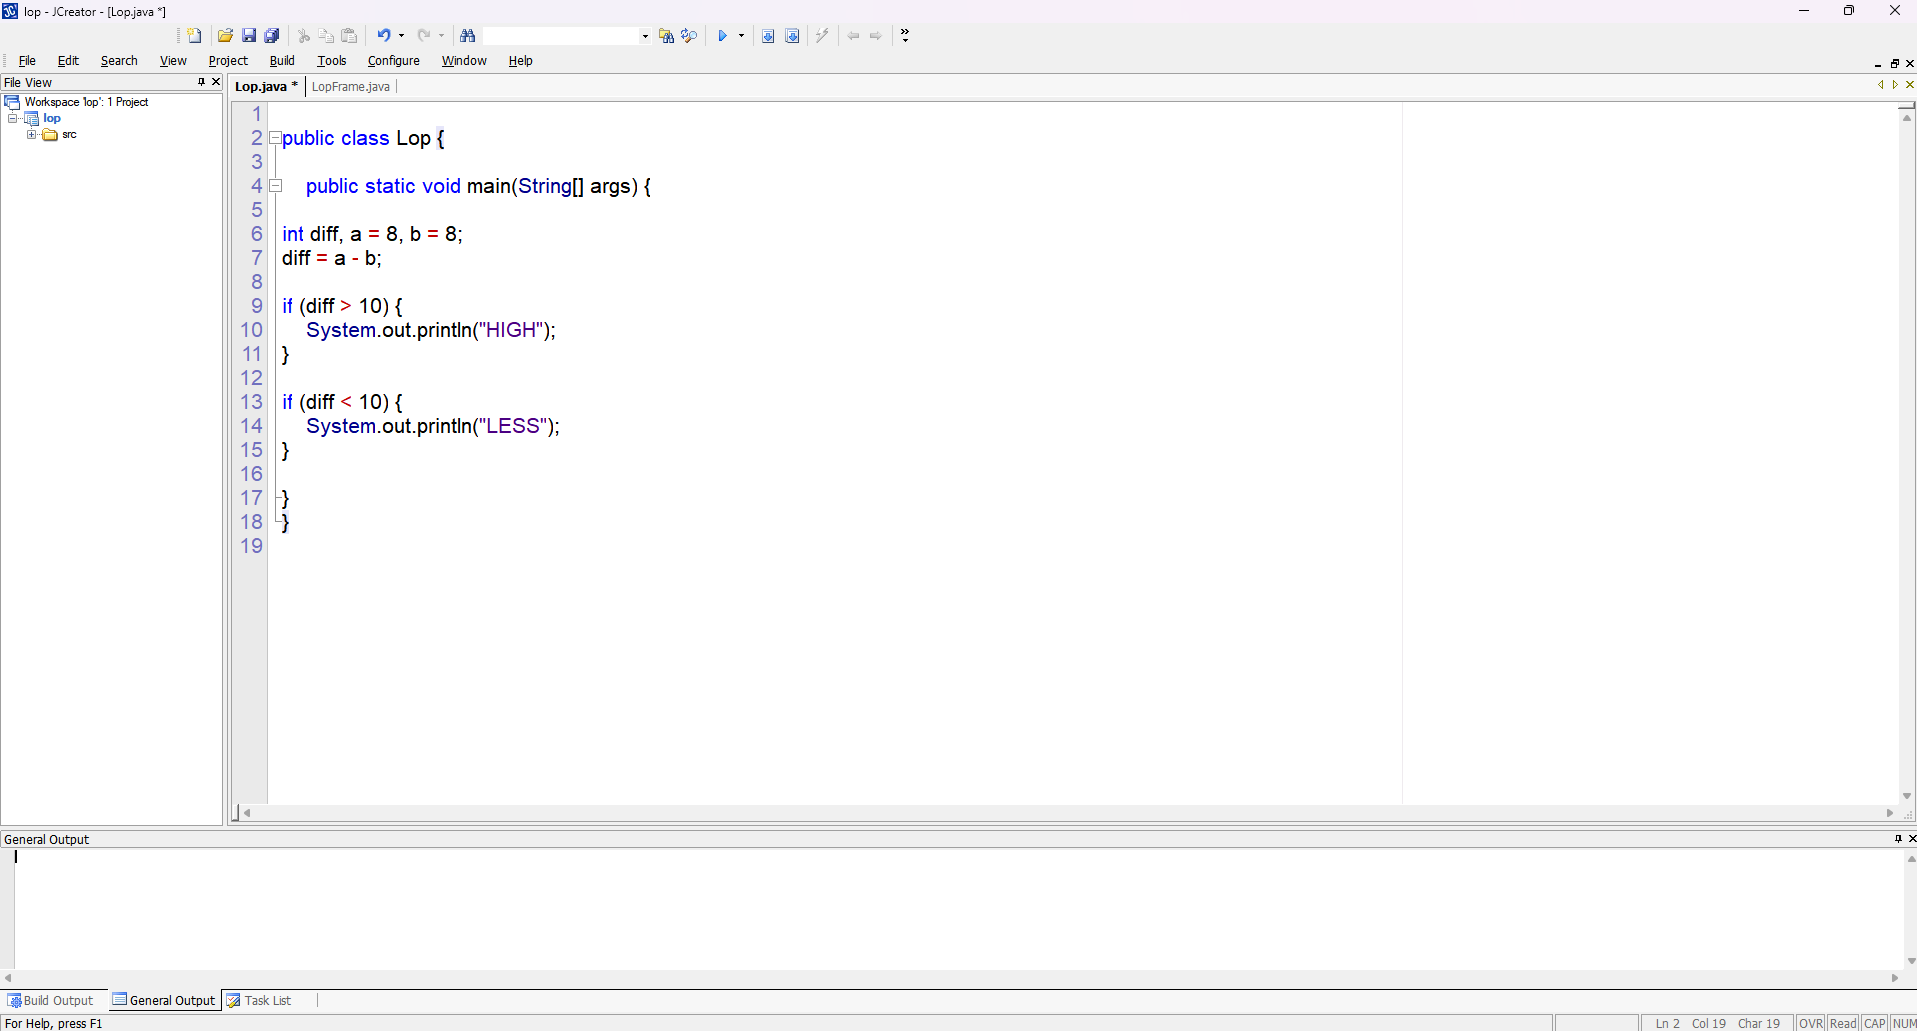Open the Build menu
This screenshot has height=1031, width=1917.
(282, 61)
